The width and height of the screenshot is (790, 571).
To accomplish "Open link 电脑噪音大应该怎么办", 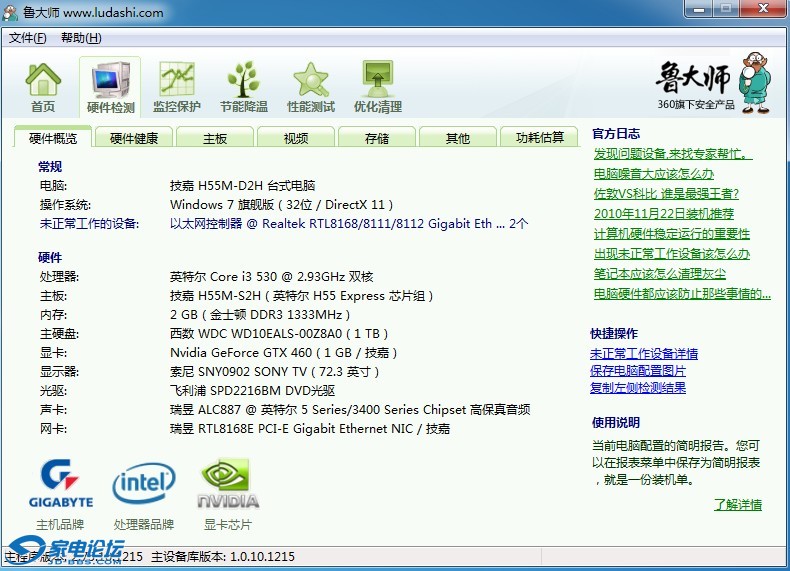I will click(x=653, y=174).
